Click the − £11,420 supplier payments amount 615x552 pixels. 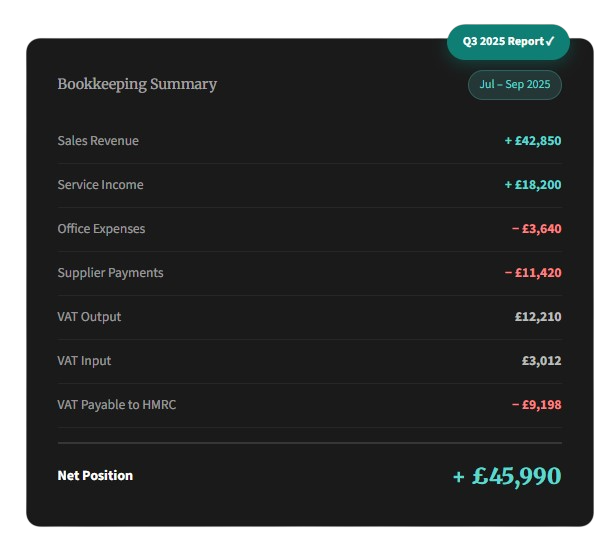click(x=533, y=273)
